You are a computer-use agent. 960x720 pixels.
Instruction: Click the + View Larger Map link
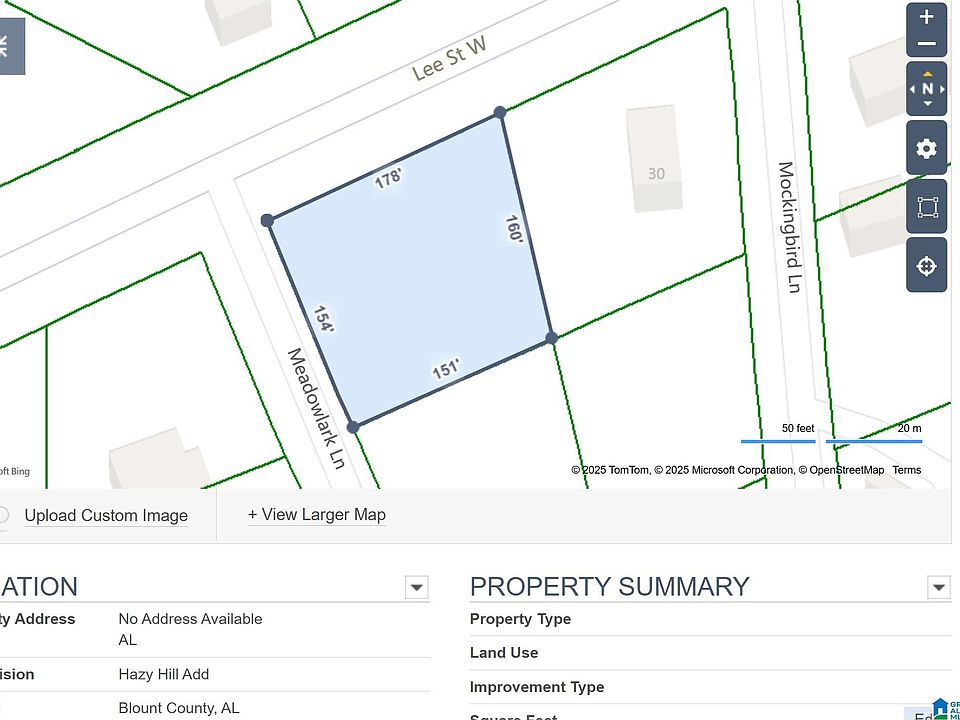point(317,515)
